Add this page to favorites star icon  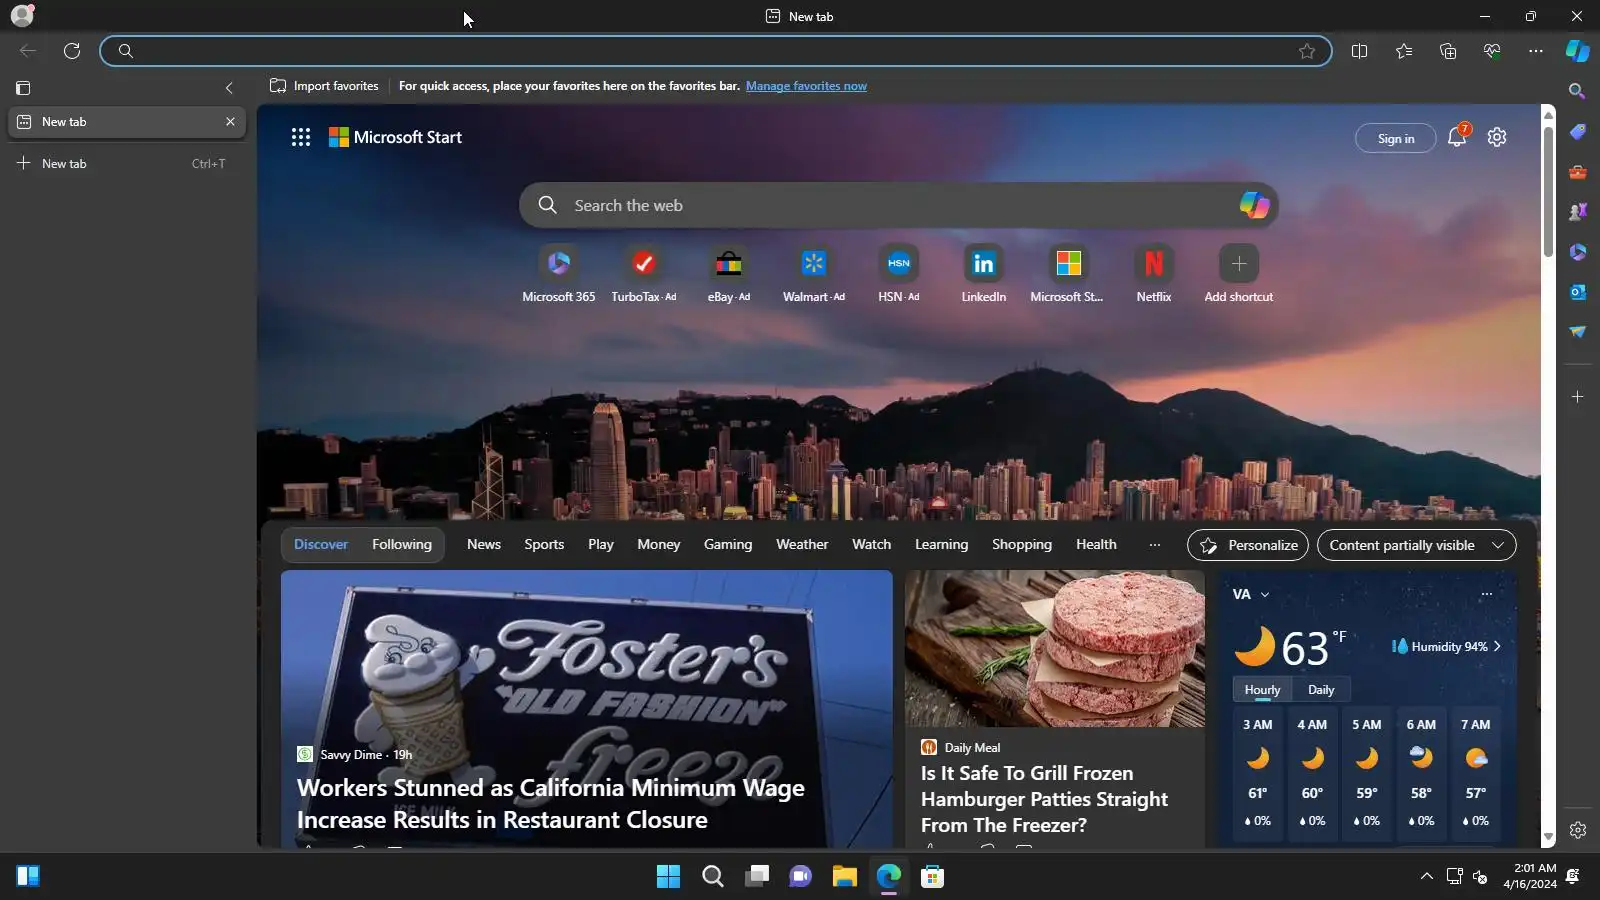tap(1307, 51)
